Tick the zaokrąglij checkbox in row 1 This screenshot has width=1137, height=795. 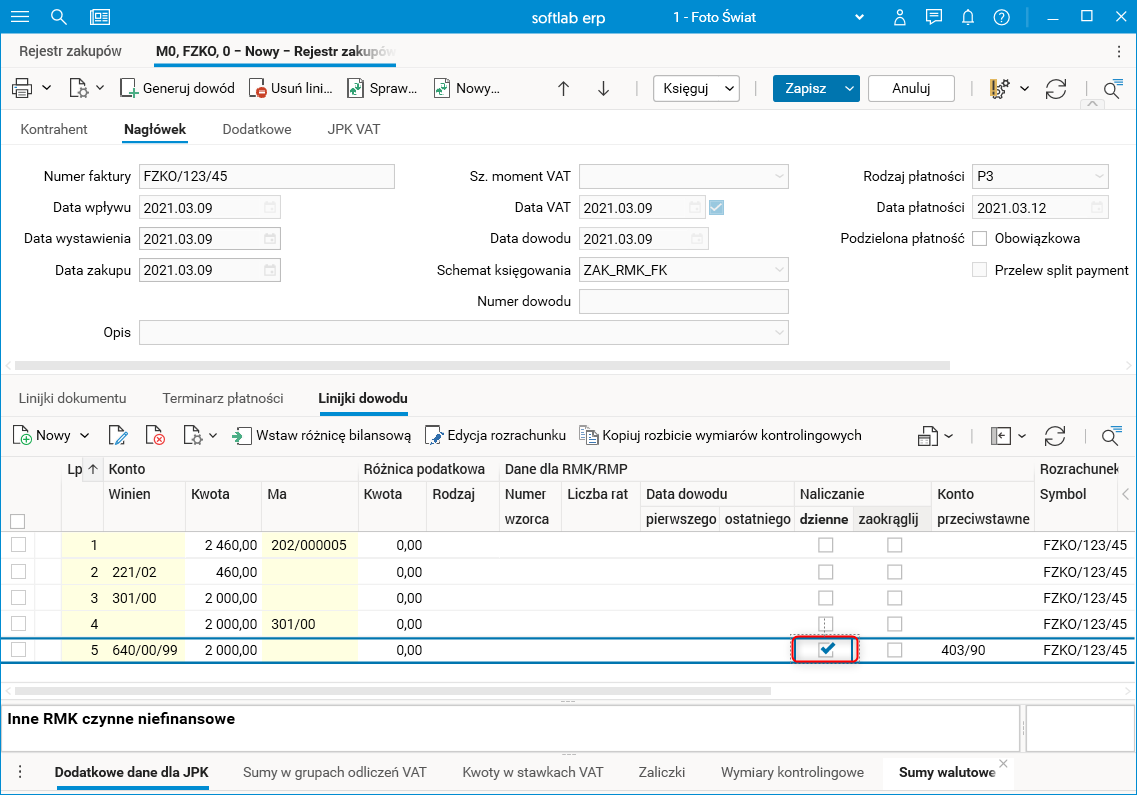(894, 545)
